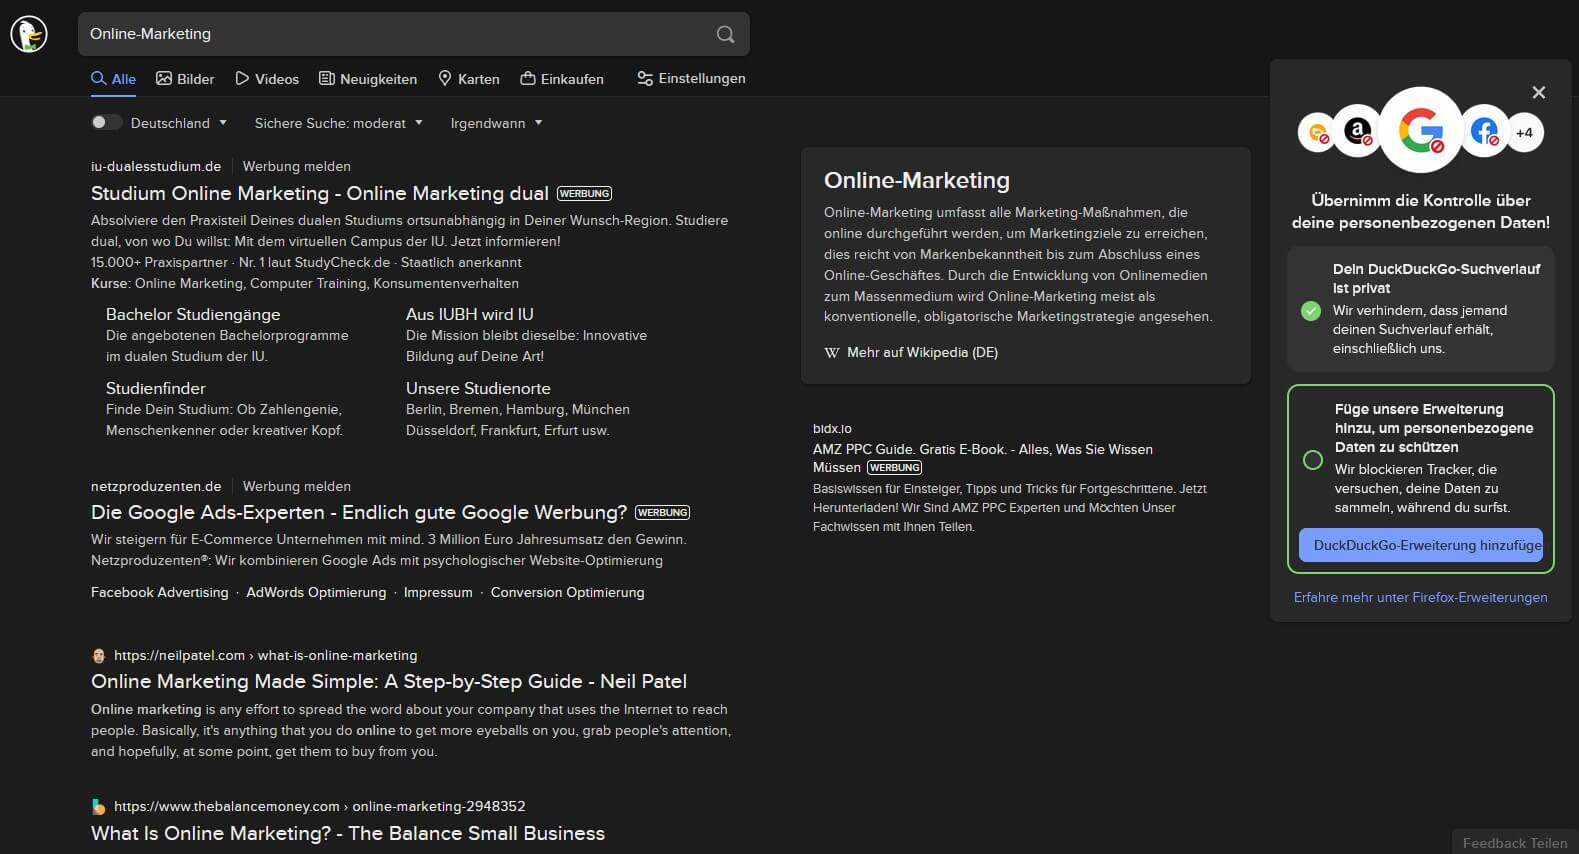Open AdWords Optimierung sitelink
Image resolution: width=1579 pixels, height=854 pixels.
click(316, 593)
